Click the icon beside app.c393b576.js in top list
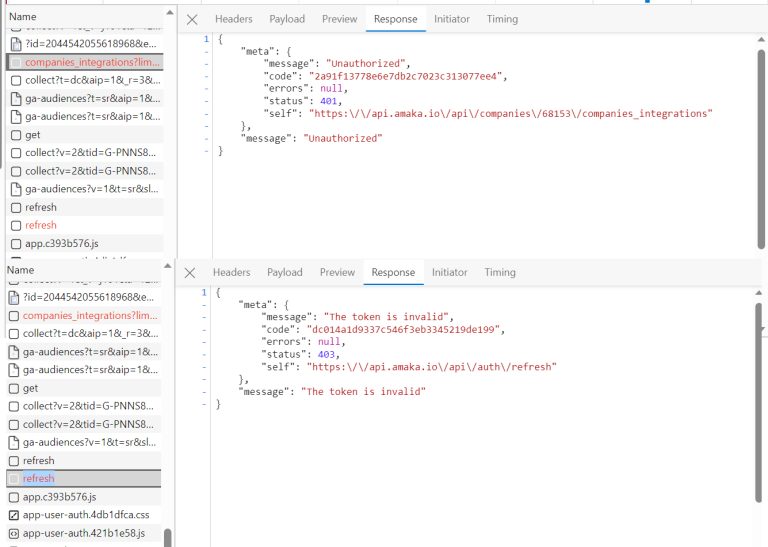Image resolution: width=768 pixels, height=547 pixels. click(16, 244)
